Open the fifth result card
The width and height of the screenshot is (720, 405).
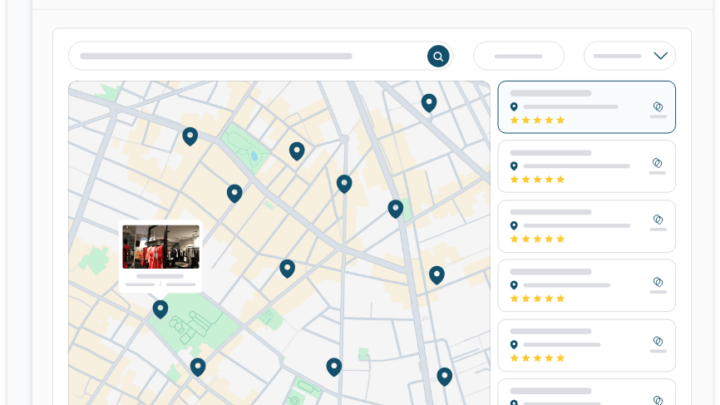(x=586, y=345)
